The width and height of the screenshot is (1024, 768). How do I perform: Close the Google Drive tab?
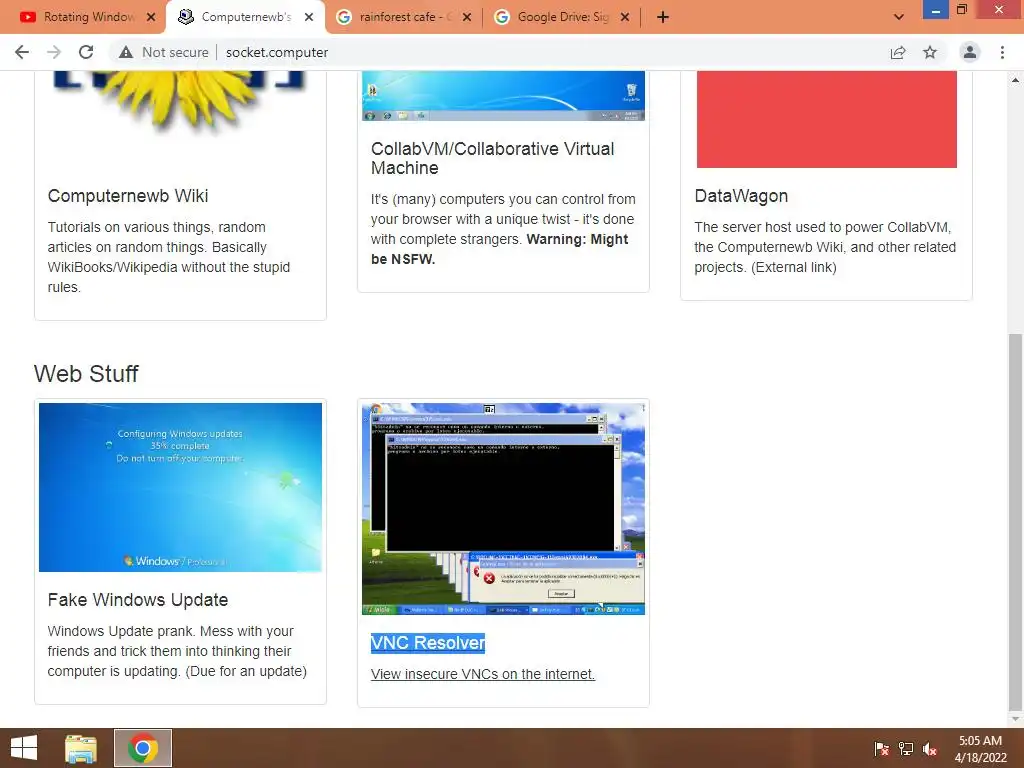coord(625,17)
